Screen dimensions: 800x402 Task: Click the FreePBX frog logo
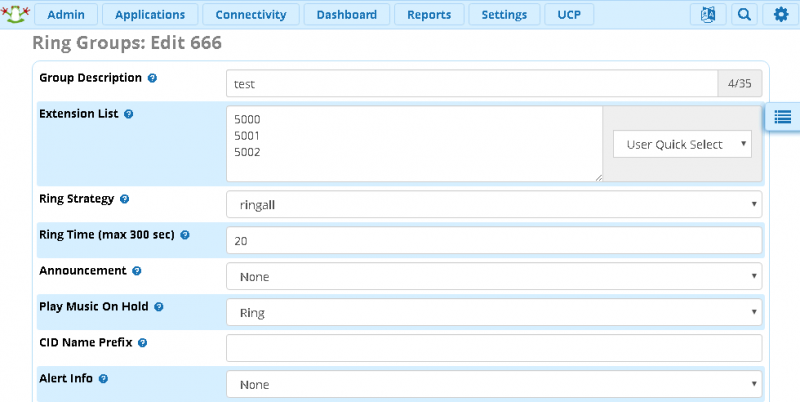(x=15, y=14)
